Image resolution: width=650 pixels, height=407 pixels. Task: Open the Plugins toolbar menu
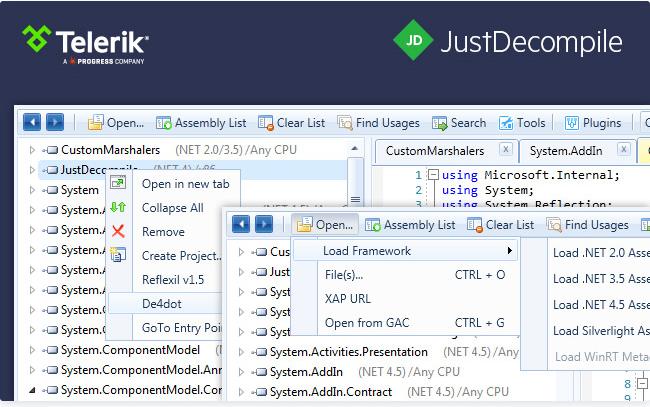(593, 123)
